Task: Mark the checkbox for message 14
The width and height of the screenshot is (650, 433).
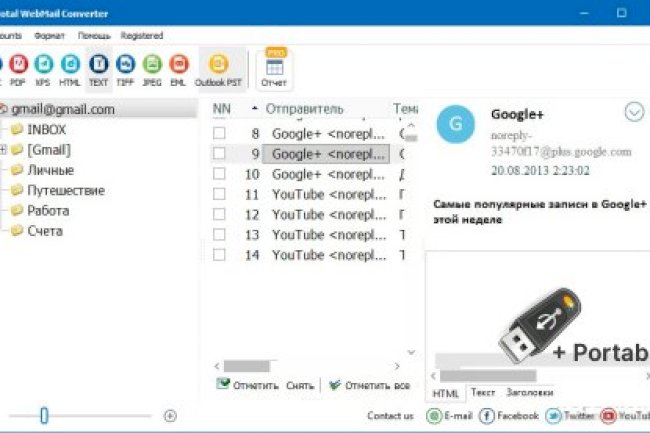Action: [x=220, y=255]
